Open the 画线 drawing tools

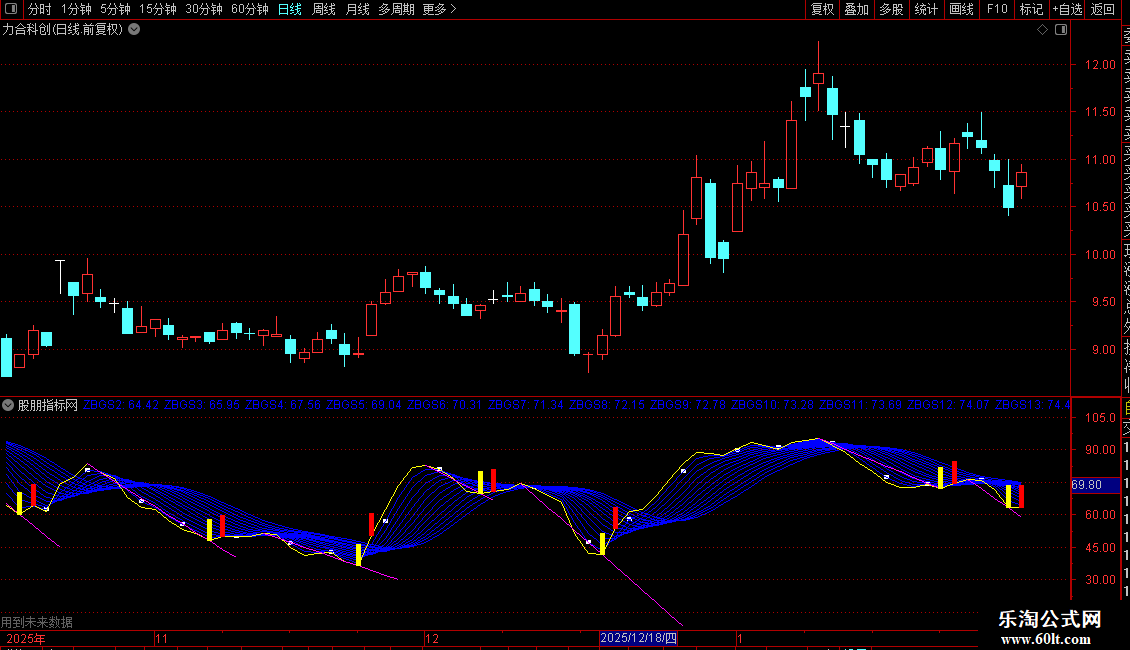[961, 9]
